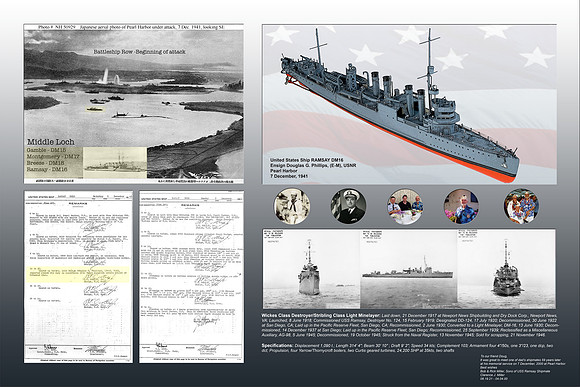Open the circular naval officer portrait

[x=348, y=206]
